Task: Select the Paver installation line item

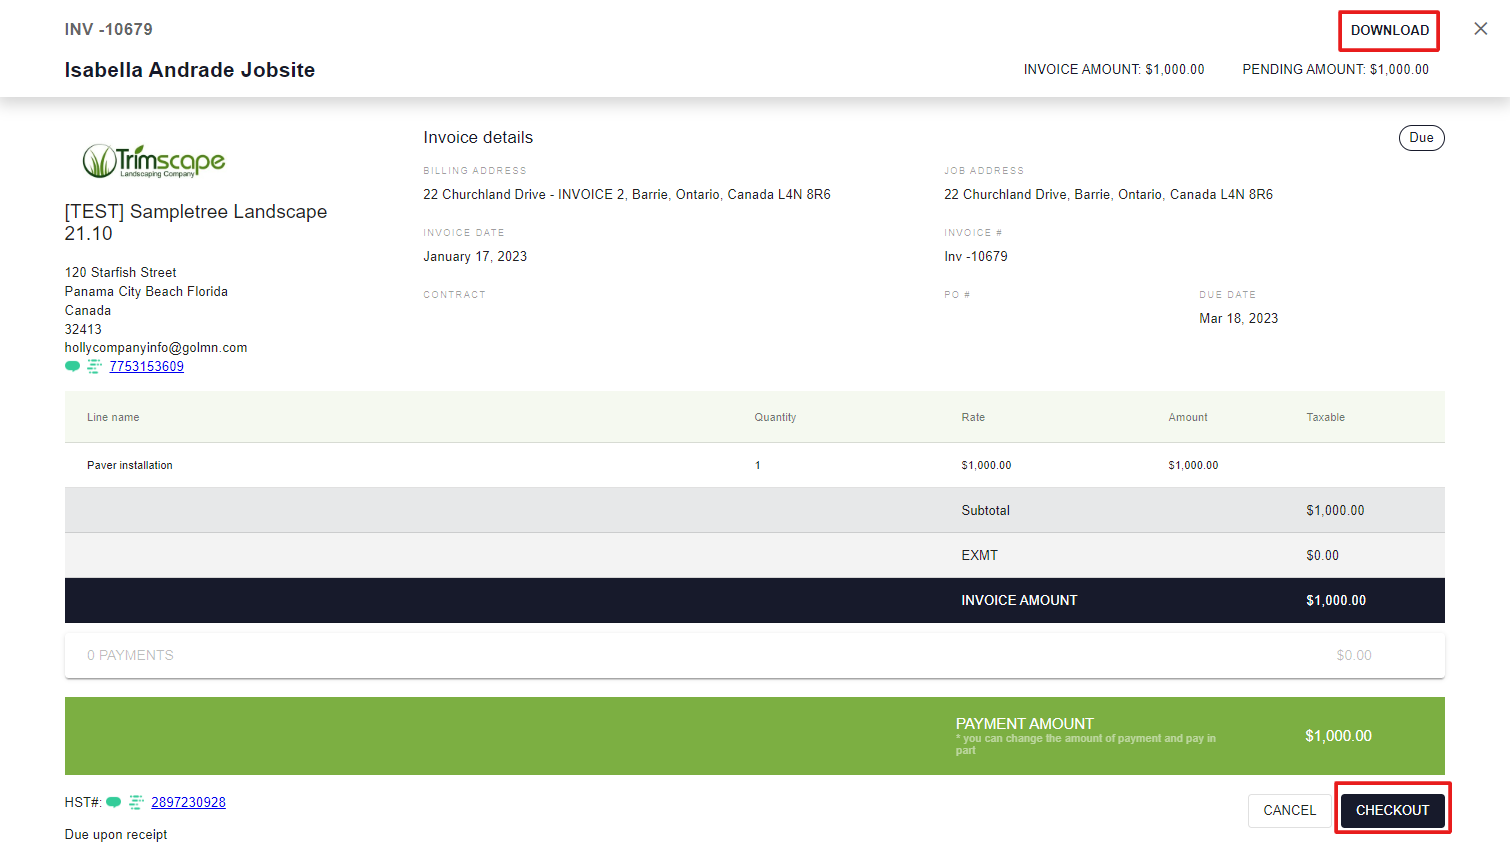Action: (x=755, y=465)
